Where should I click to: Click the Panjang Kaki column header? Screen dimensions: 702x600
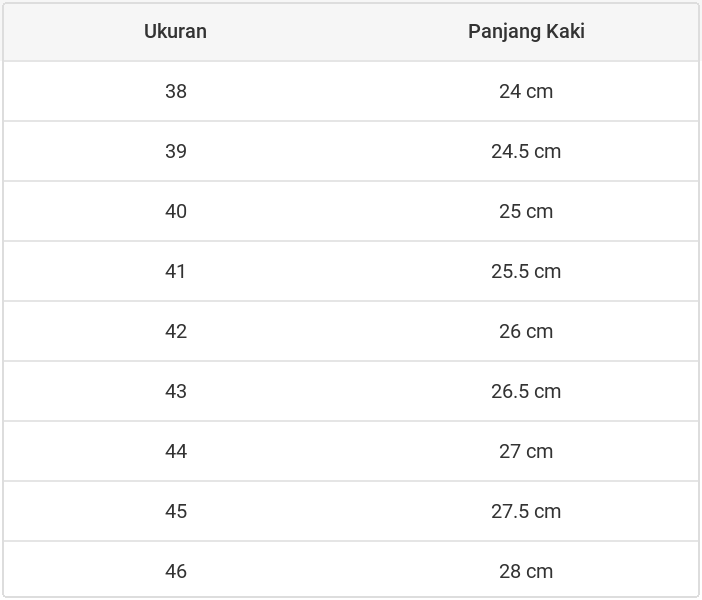point(526,31)
